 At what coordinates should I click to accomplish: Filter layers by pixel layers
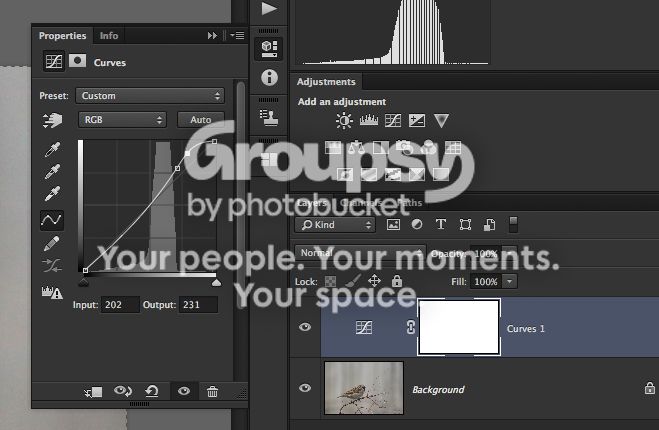(393, 224)
